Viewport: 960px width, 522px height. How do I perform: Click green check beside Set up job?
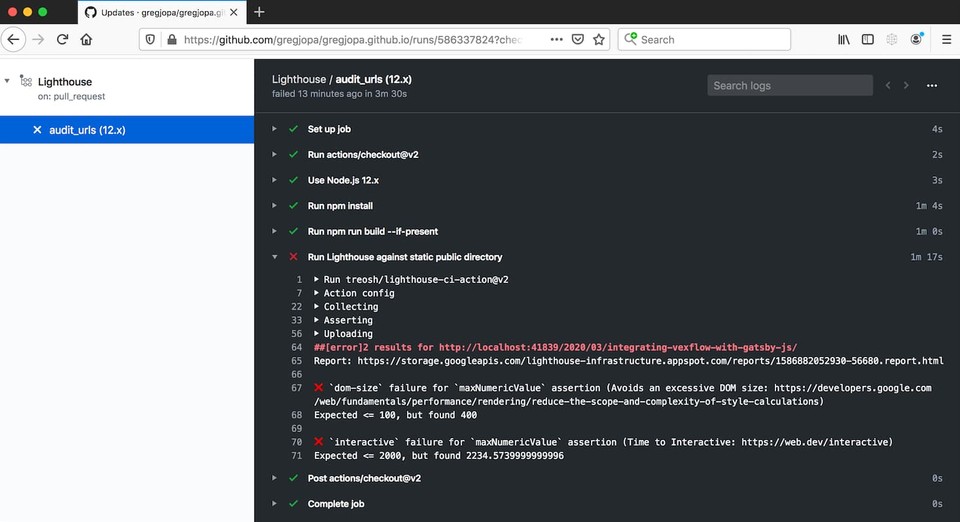(293, 129)
